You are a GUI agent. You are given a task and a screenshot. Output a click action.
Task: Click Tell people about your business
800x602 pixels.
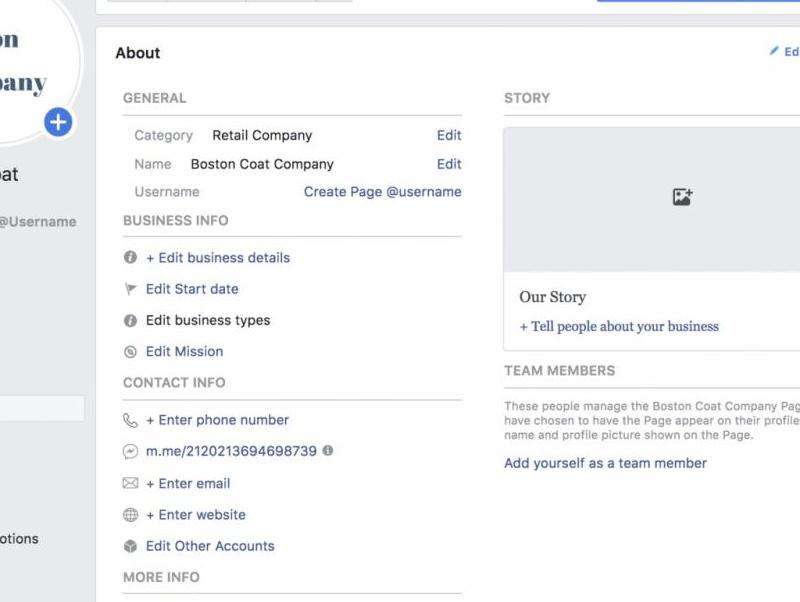[x=619, y=327]
